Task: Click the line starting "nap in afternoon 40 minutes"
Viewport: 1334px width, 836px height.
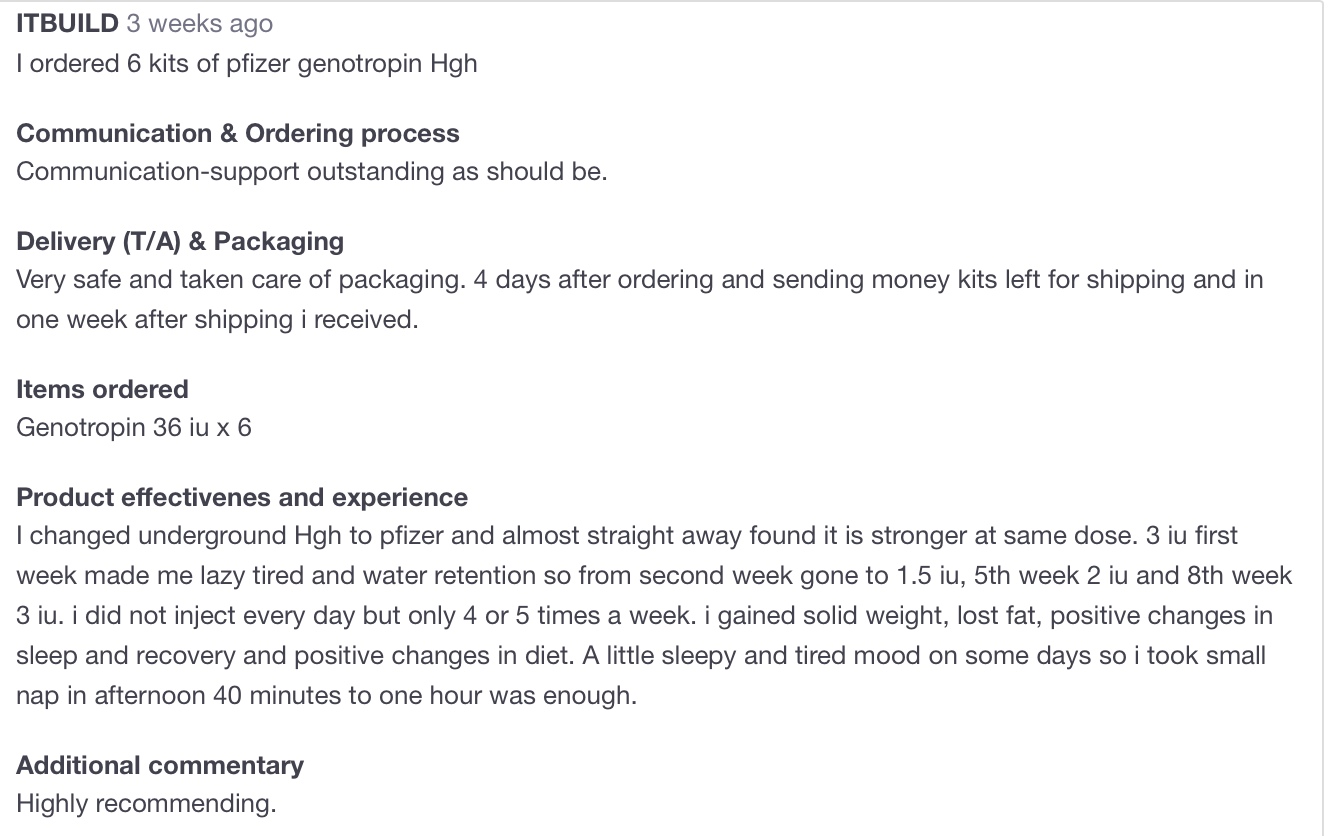Action: pyautogui.click(x=326, y=696)
